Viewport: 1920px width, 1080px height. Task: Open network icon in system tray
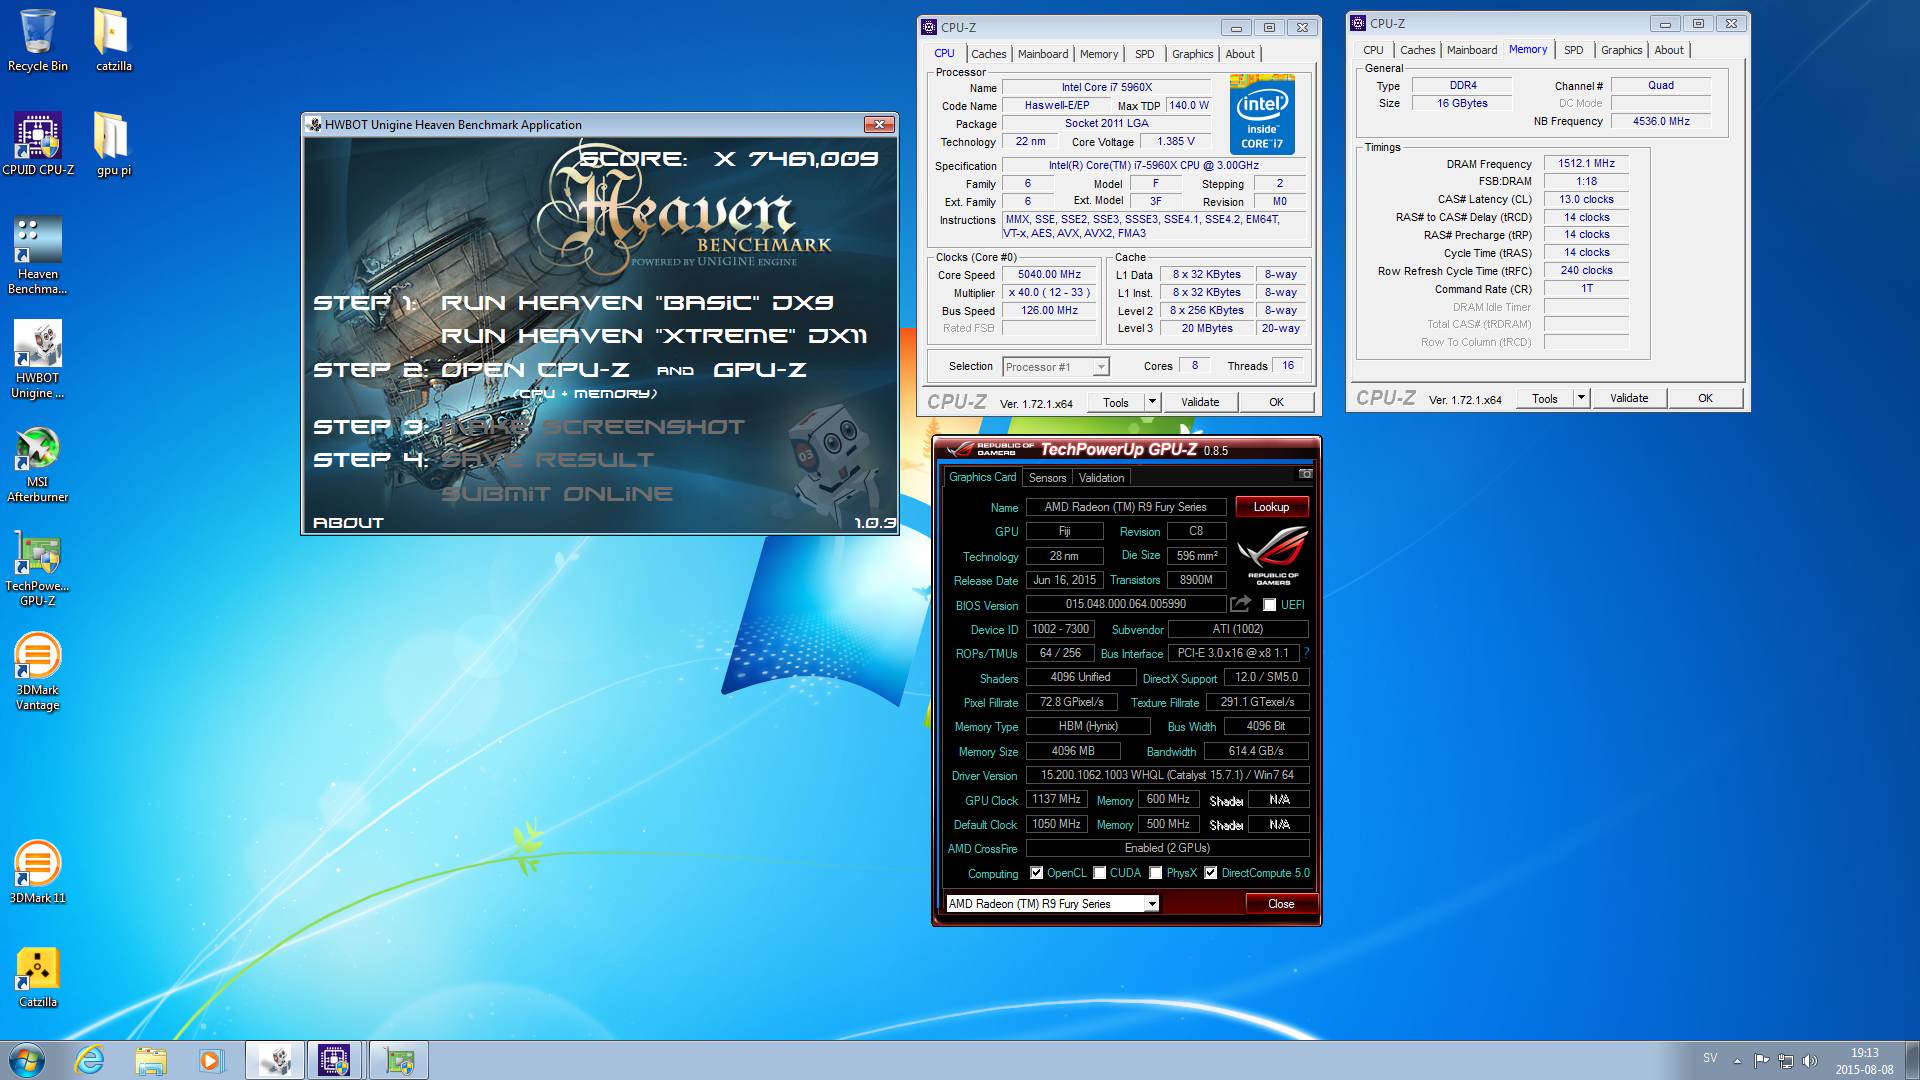(x=1785, y=1061)
